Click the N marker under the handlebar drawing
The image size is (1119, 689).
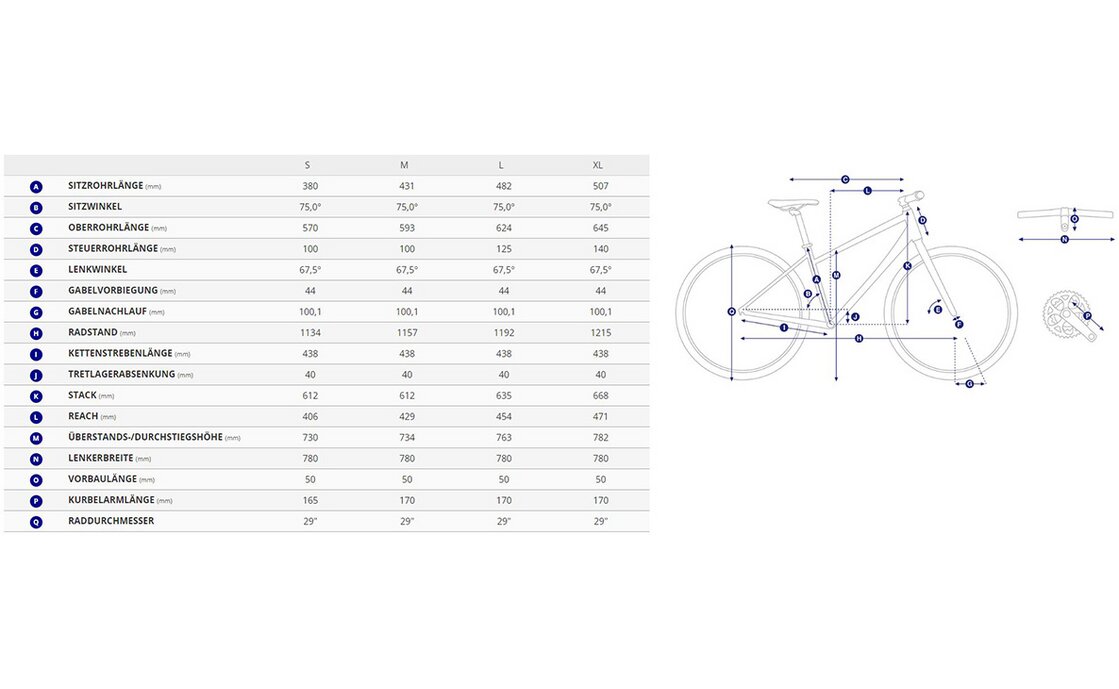pos(1065,240)
